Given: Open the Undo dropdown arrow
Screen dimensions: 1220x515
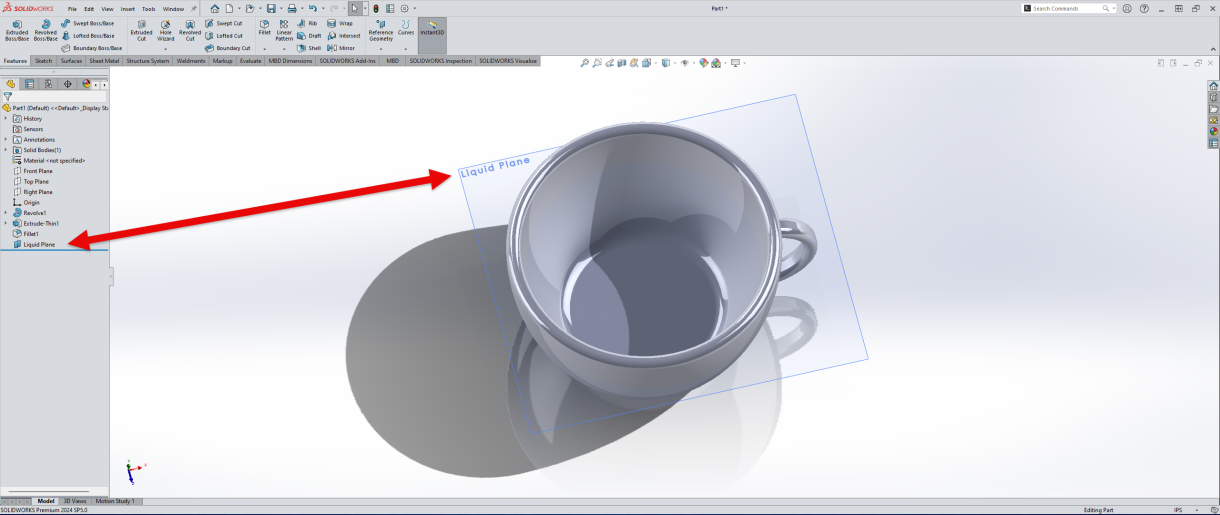Looking at the screenshot, I should coord(323,8).
